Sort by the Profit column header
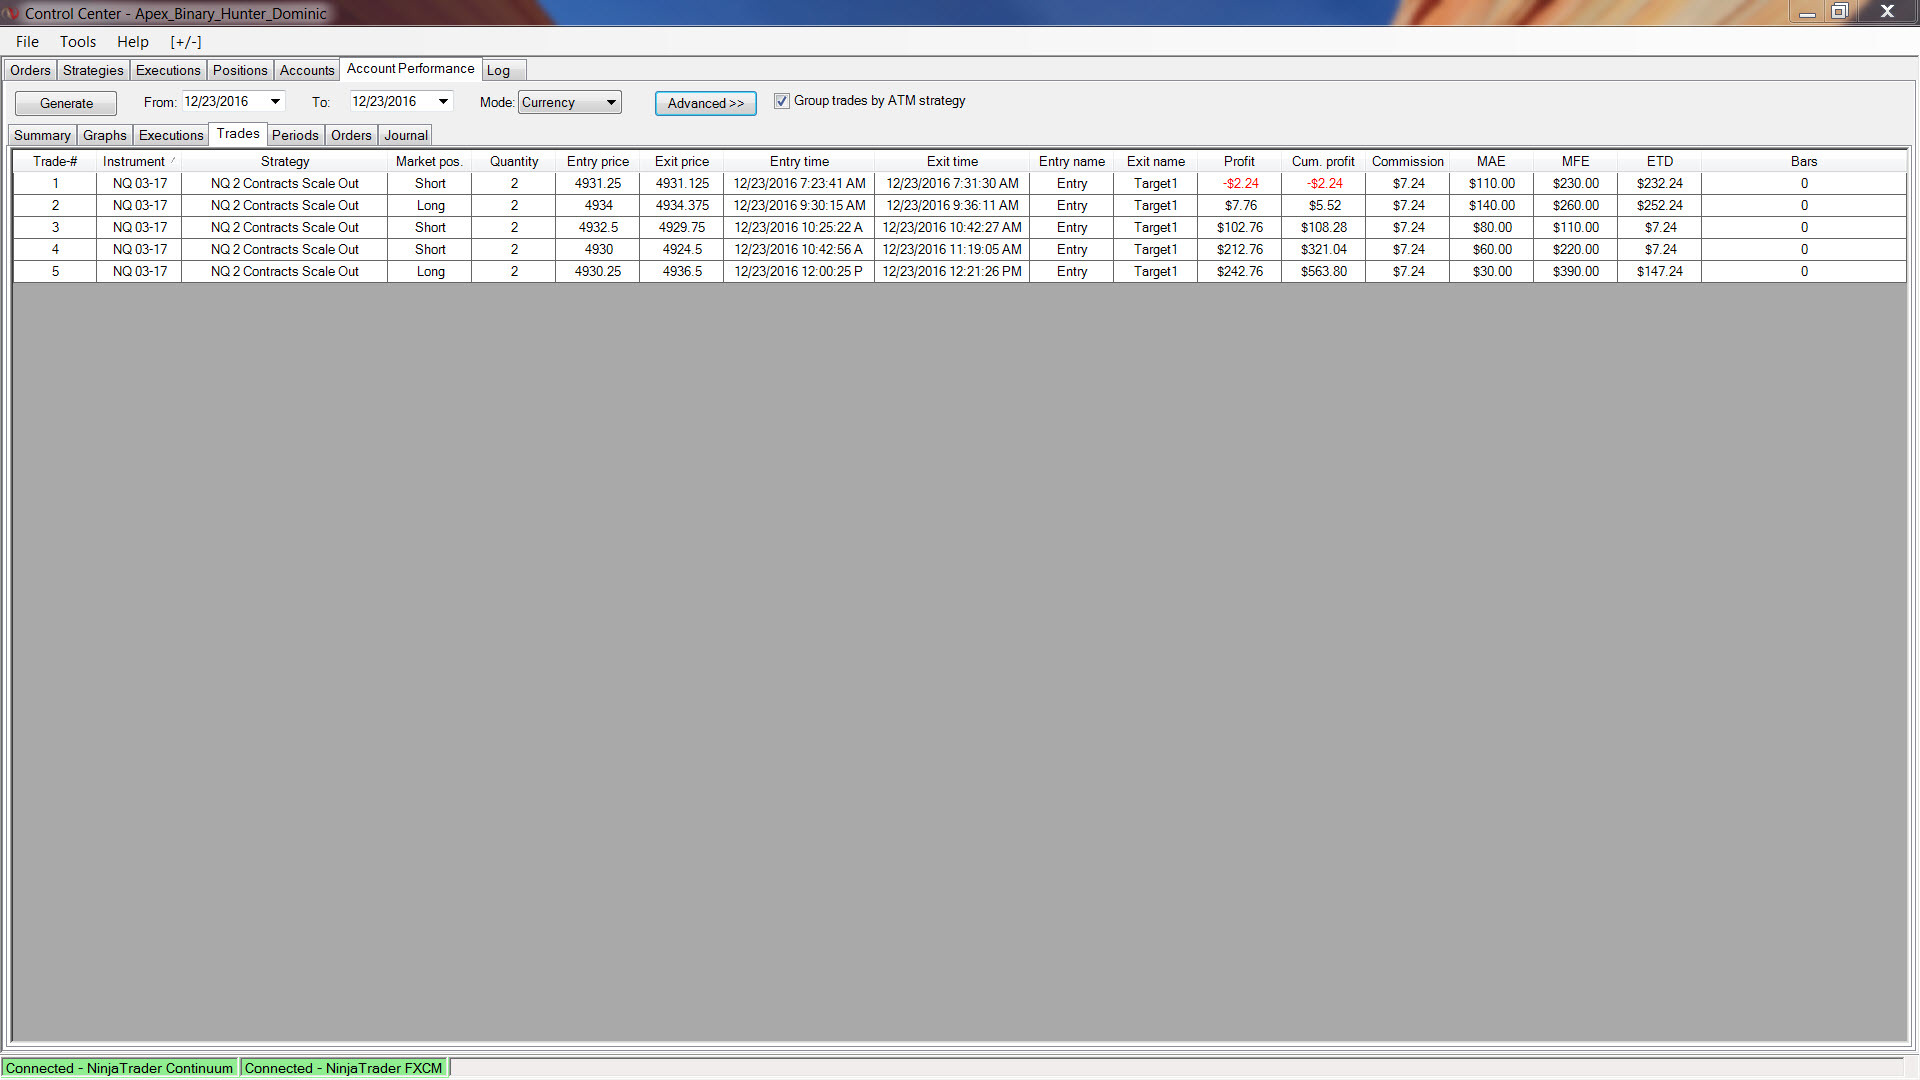 [x=1239, y=161]
